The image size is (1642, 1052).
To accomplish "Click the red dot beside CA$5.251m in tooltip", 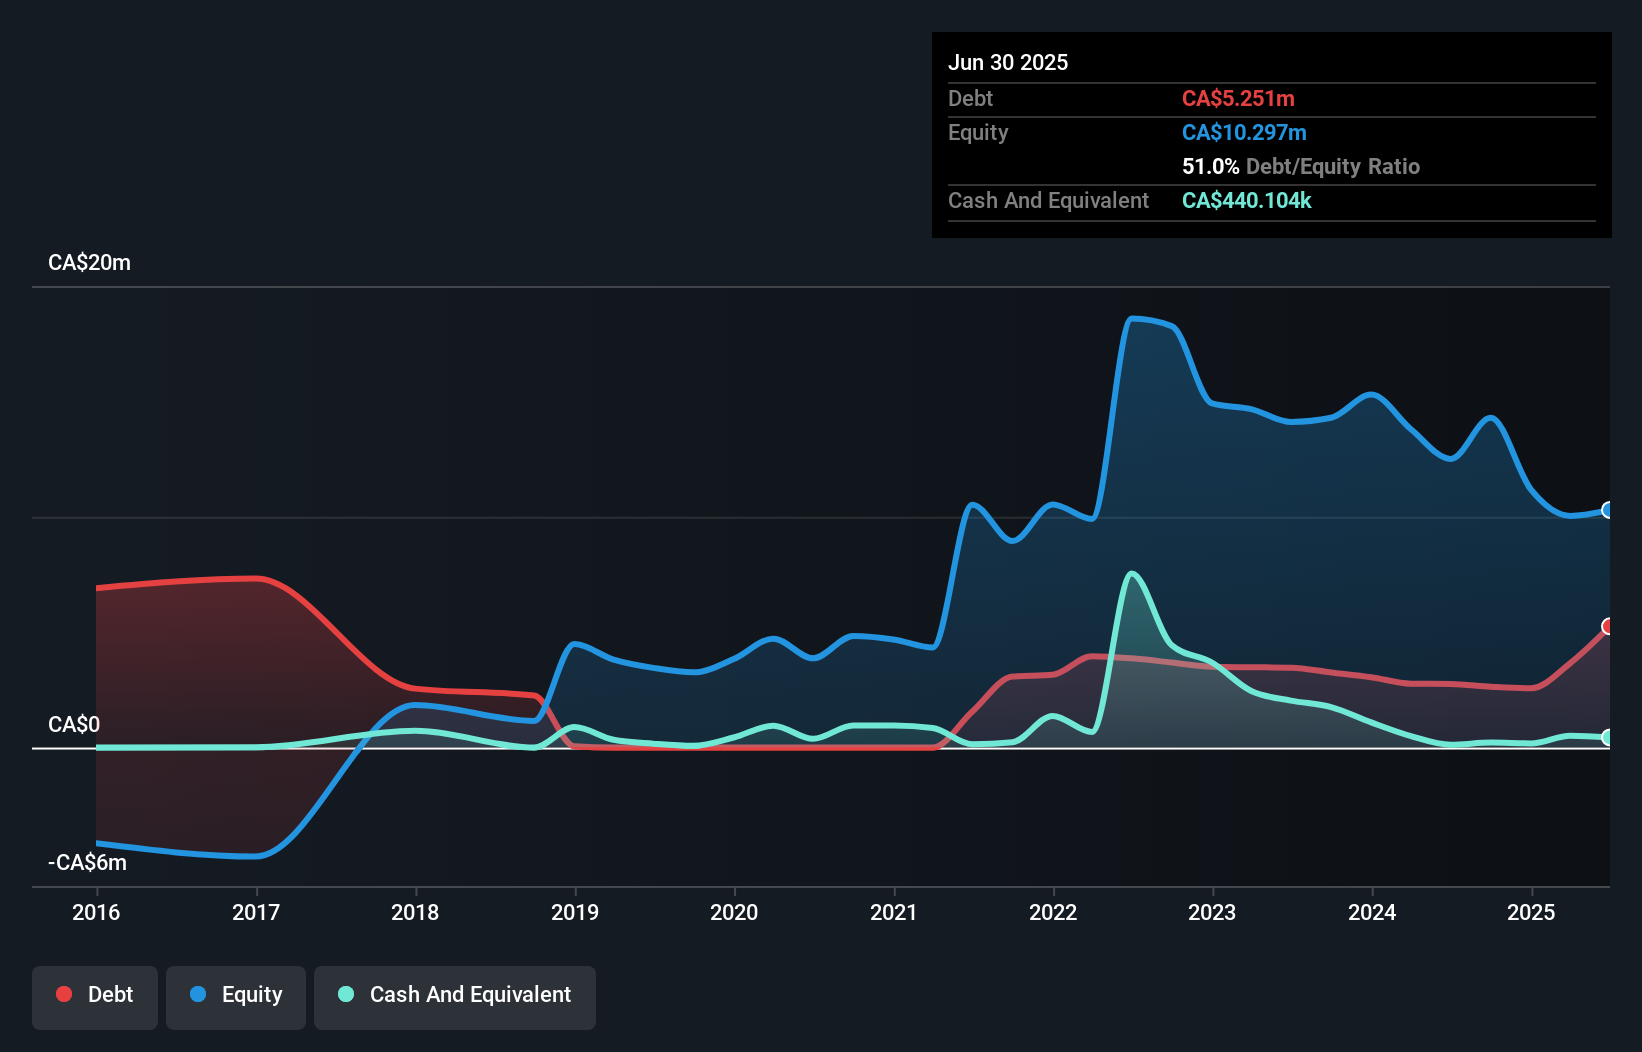I will (1238, 98).
